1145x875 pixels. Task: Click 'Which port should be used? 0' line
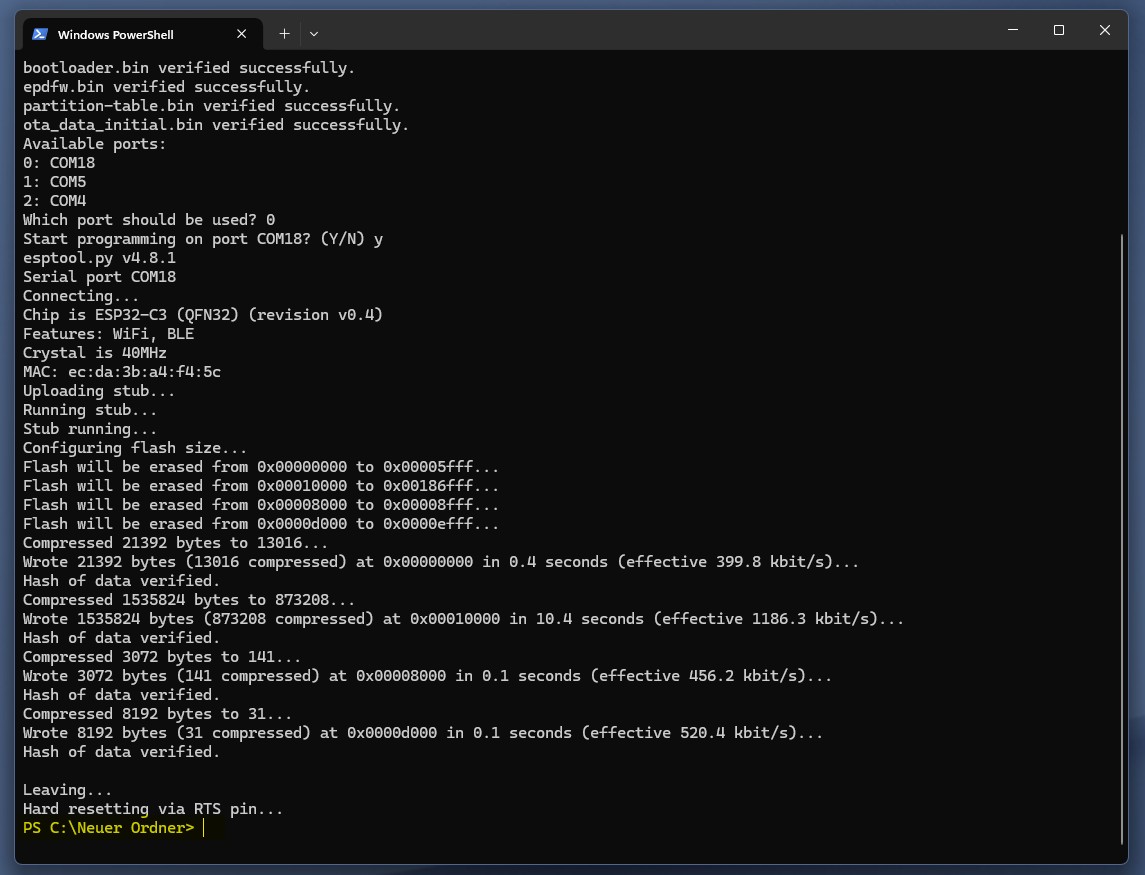tap(149, 220)
